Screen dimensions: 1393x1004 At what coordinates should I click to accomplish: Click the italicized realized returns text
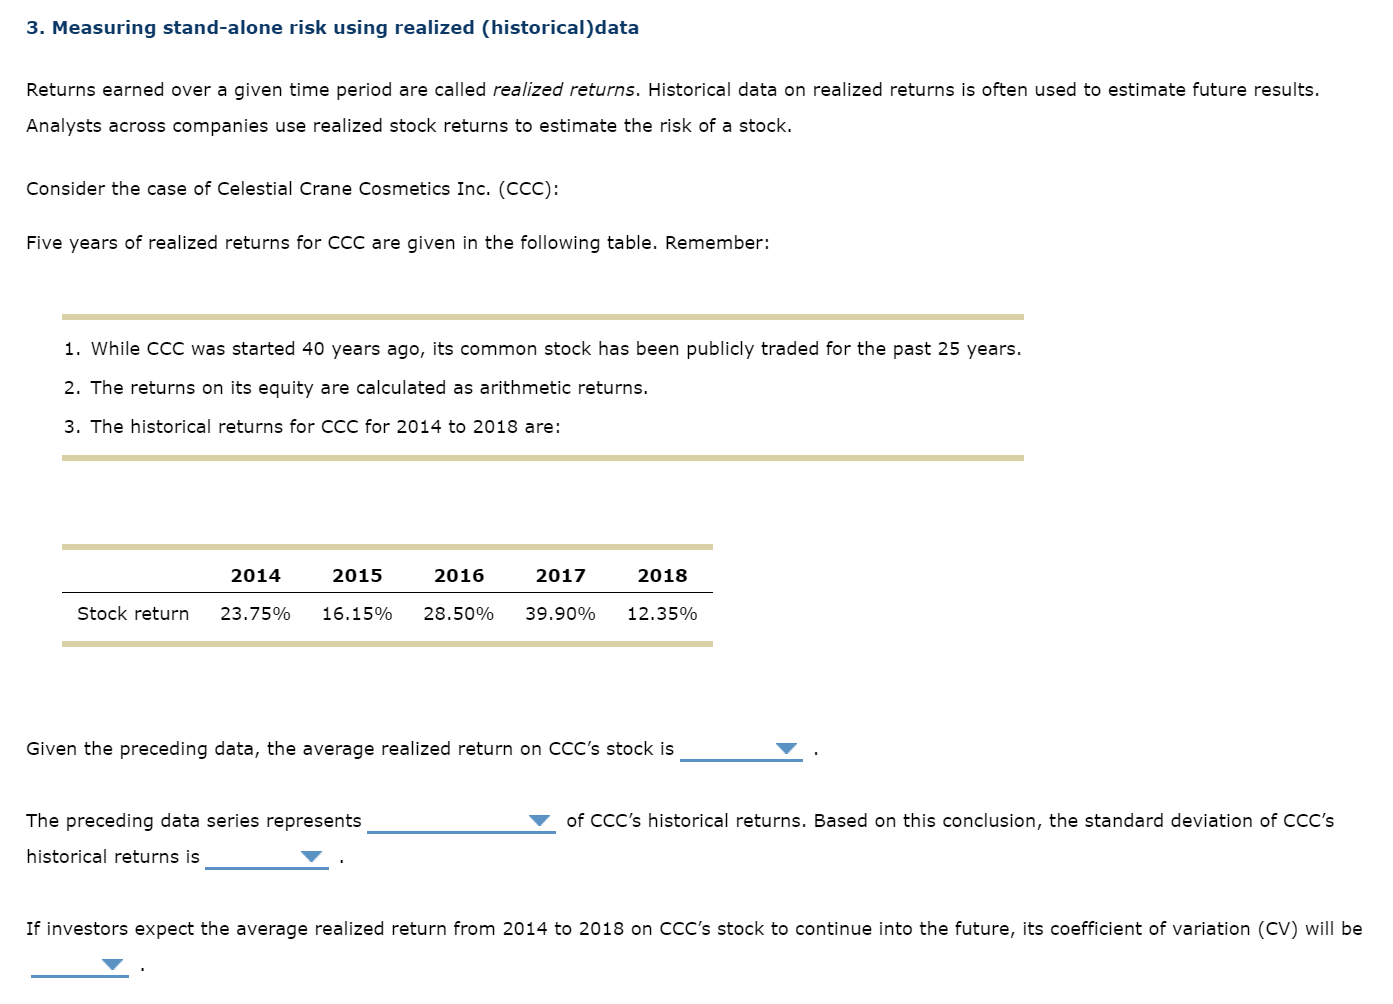(562, 89)
